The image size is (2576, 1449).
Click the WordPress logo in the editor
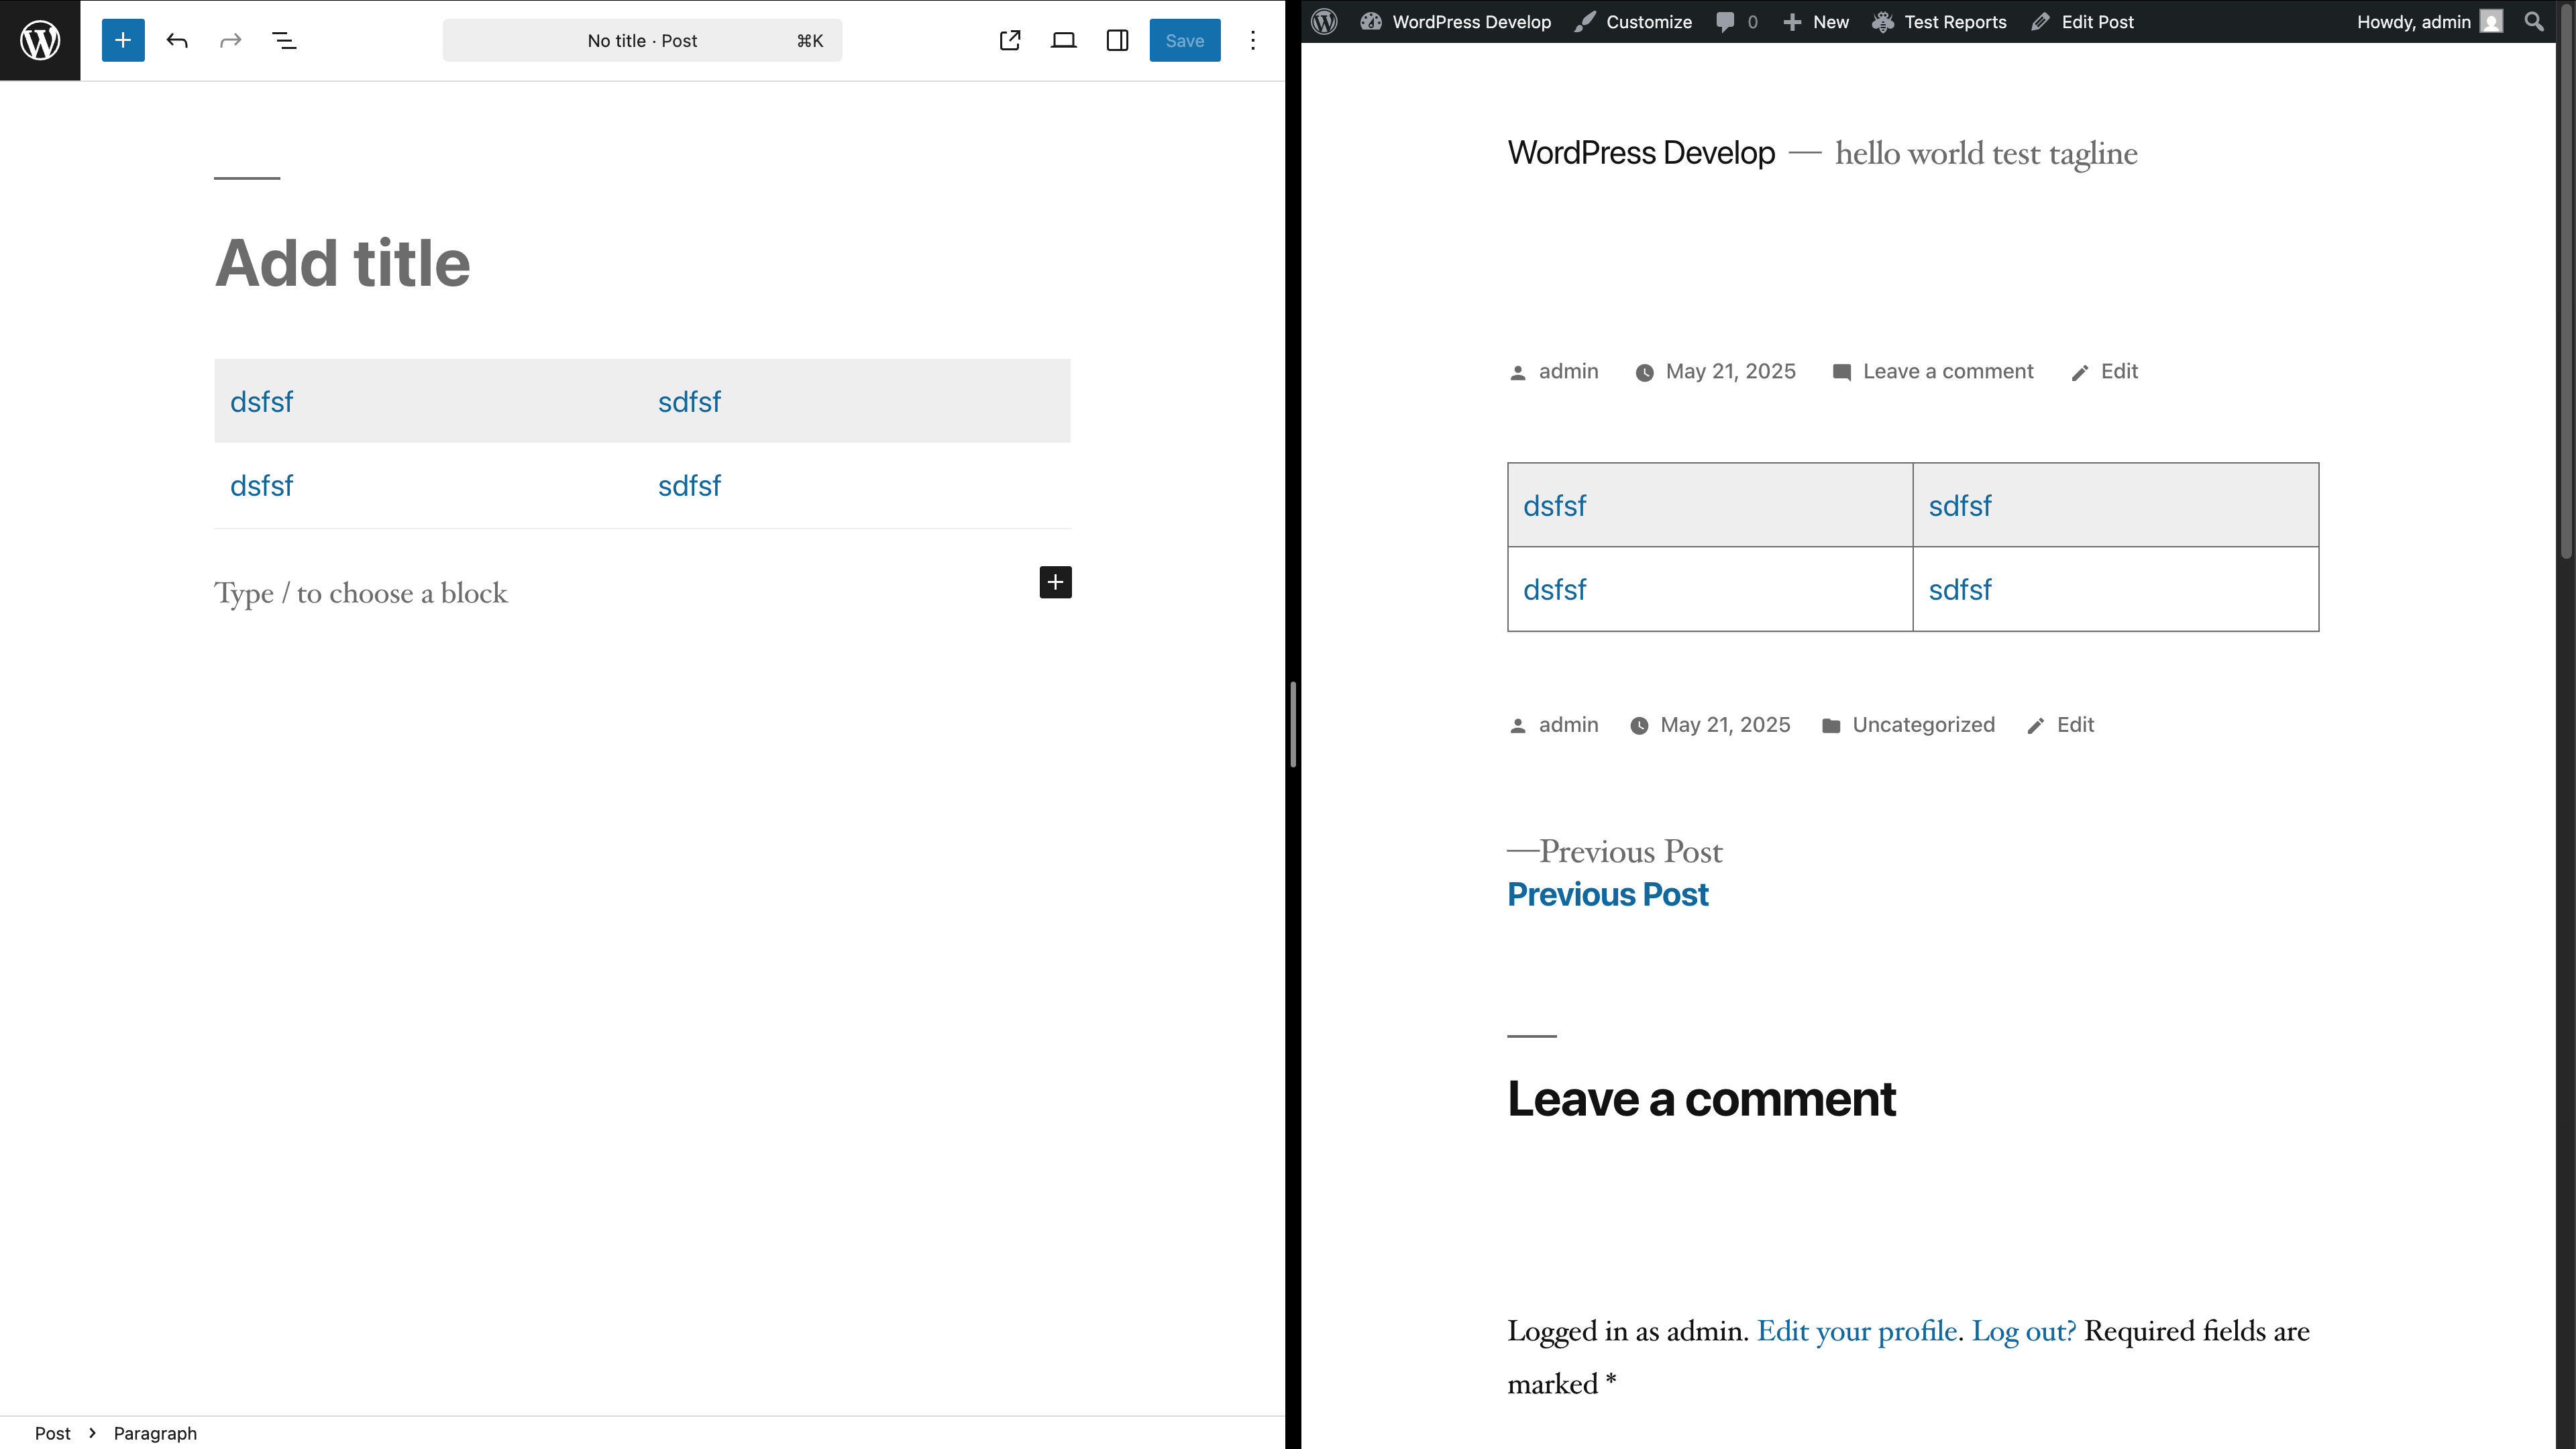pos(40,40)
